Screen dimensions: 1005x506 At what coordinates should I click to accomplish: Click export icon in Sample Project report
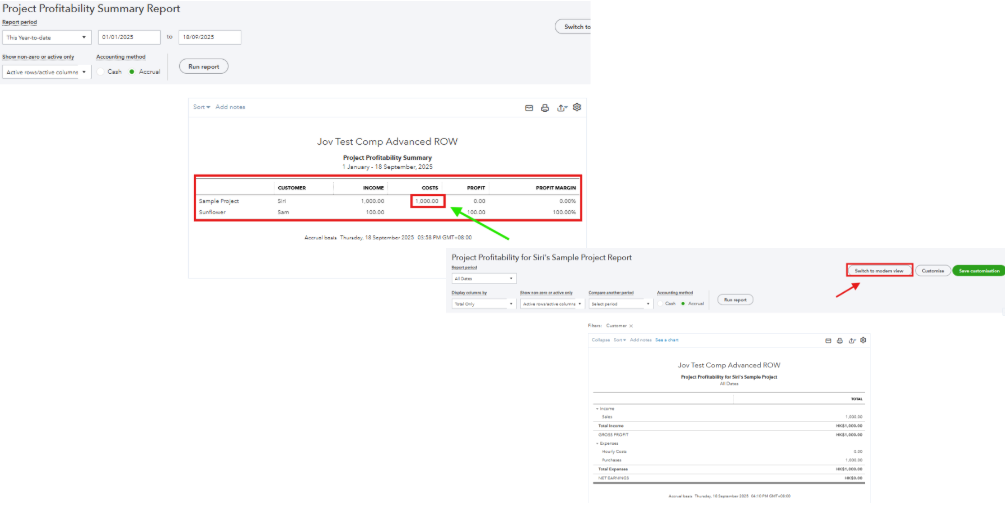pyautogui.click(x=851, y=340)
